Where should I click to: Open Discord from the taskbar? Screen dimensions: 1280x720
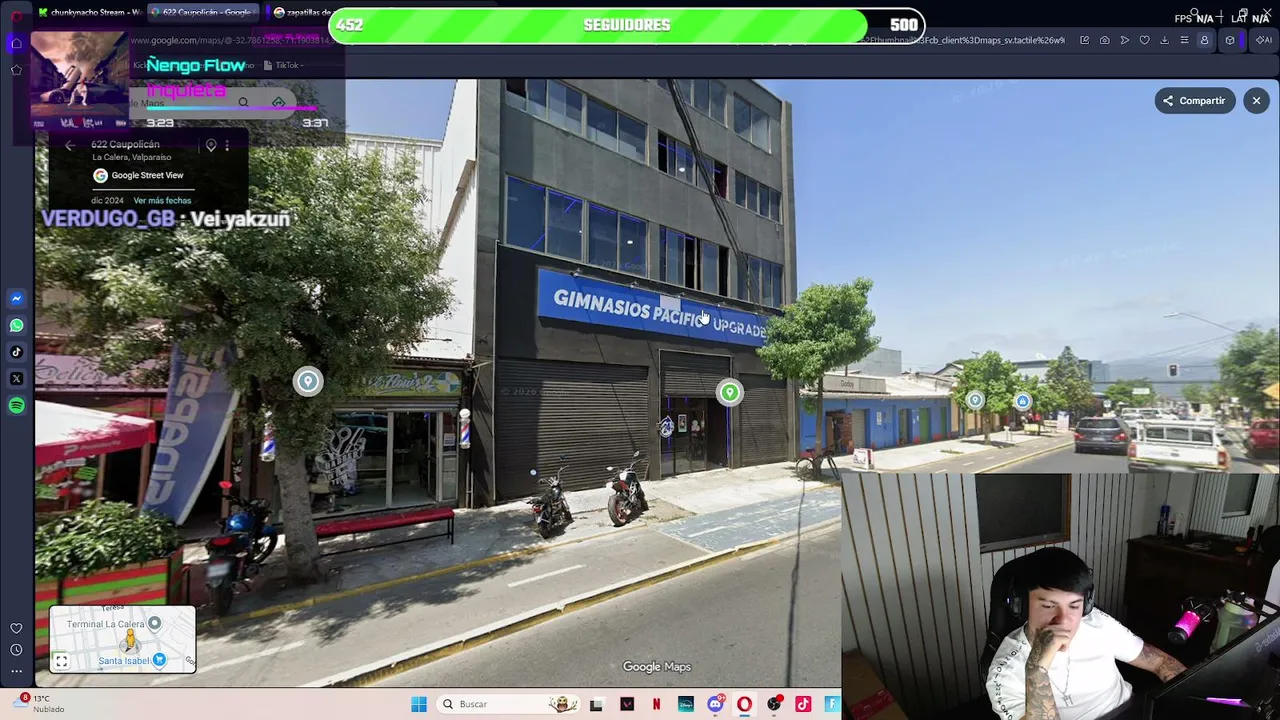715,704
